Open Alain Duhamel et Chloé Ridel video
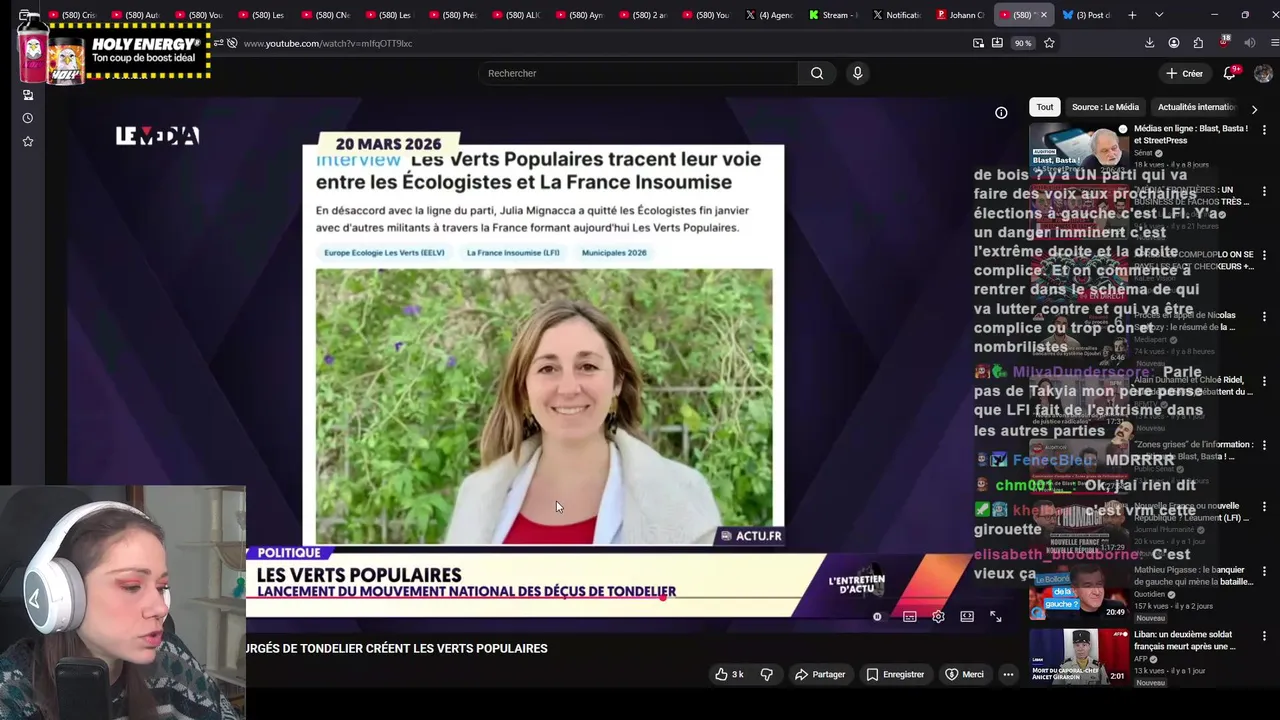1280x720 pixels. tap(1193, 386)
